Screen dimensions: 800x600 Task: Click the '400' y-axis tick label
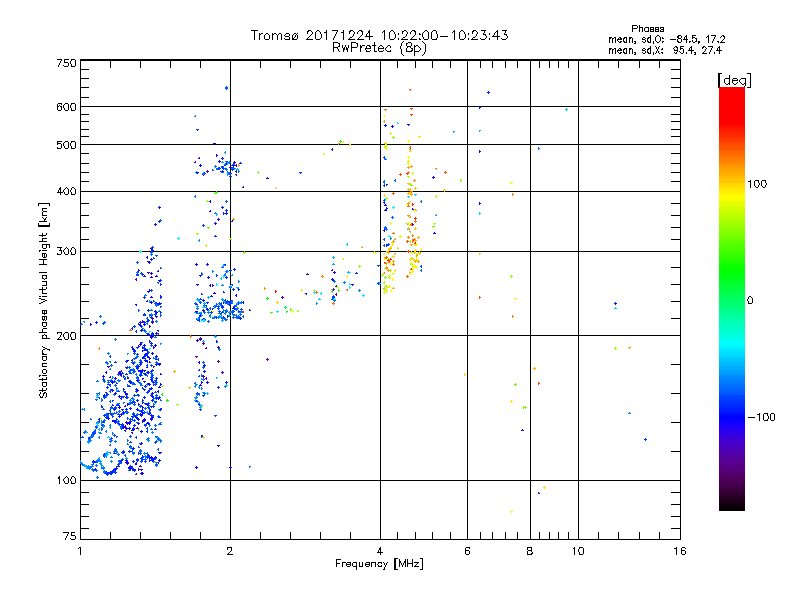point(67,192)
